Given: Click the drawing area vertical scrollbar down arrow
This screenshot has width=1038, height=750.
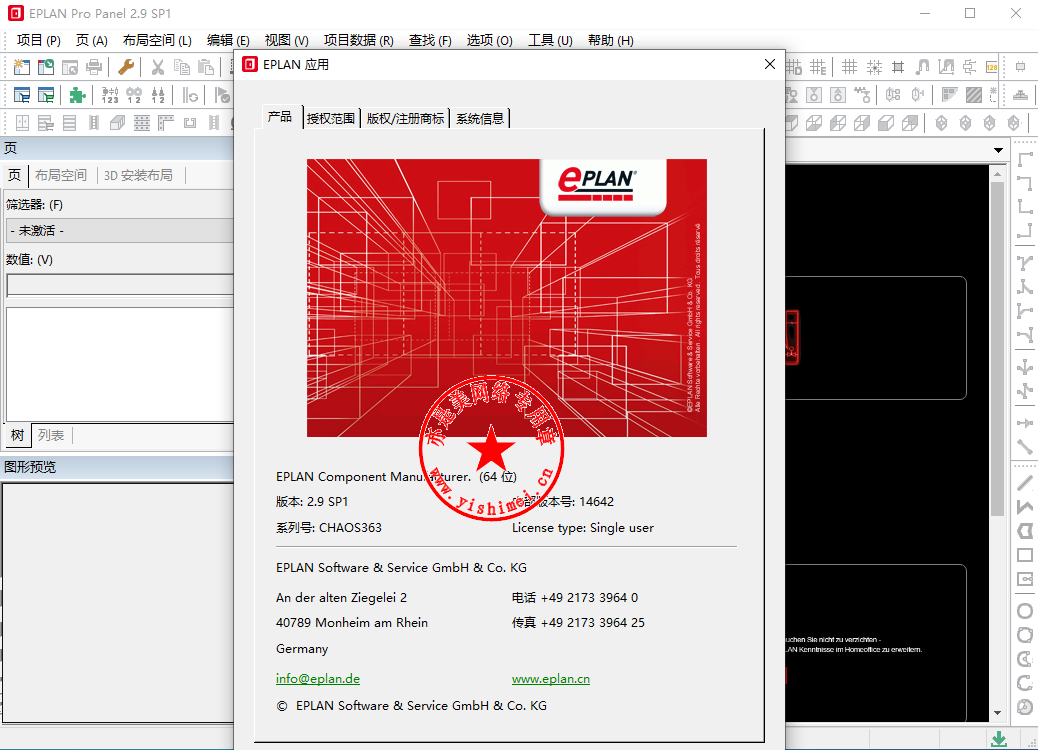Looking at the screenshot, I should (998, 713).
